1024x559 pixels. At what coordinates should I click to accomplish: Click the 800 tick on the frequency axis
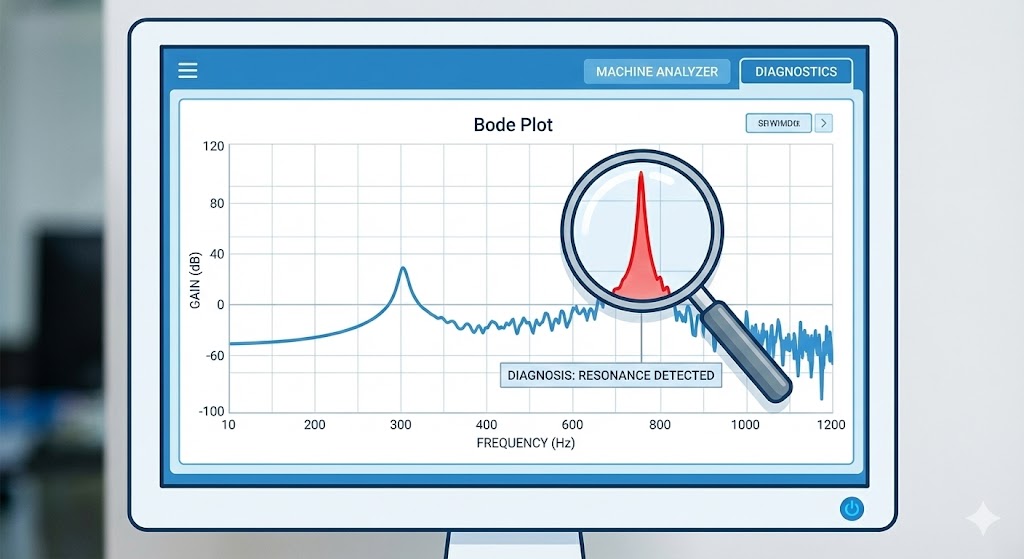pyautogui.click(x=659, y=425)
